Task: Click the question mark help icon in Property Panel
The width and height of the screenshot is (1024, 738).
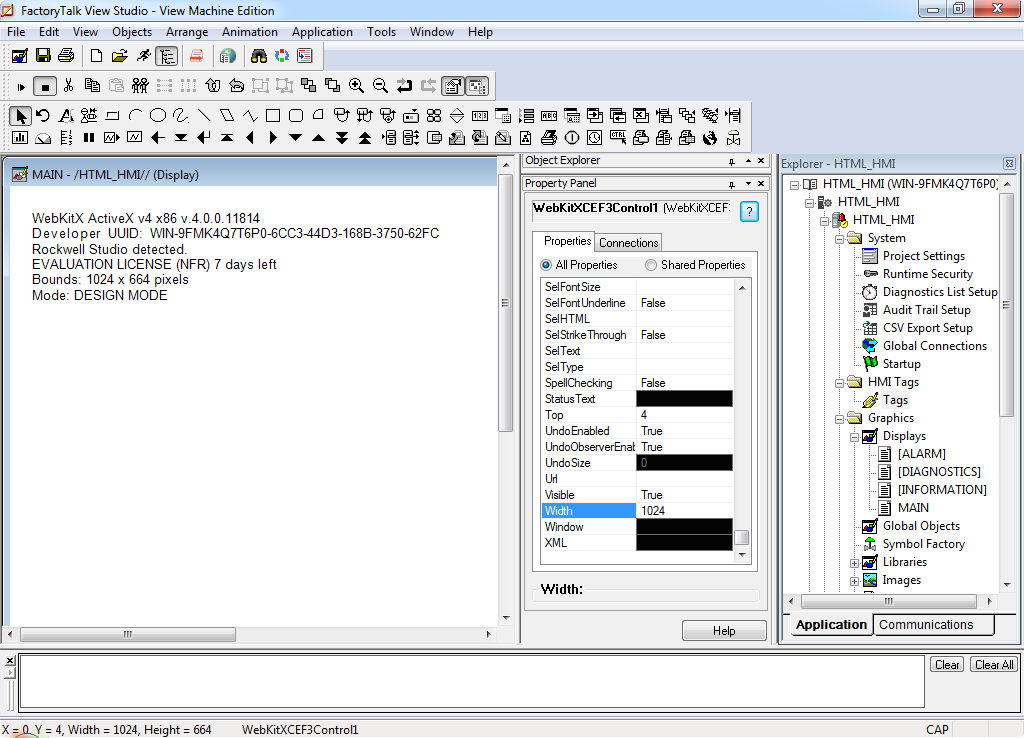Action: click(749, 212)
